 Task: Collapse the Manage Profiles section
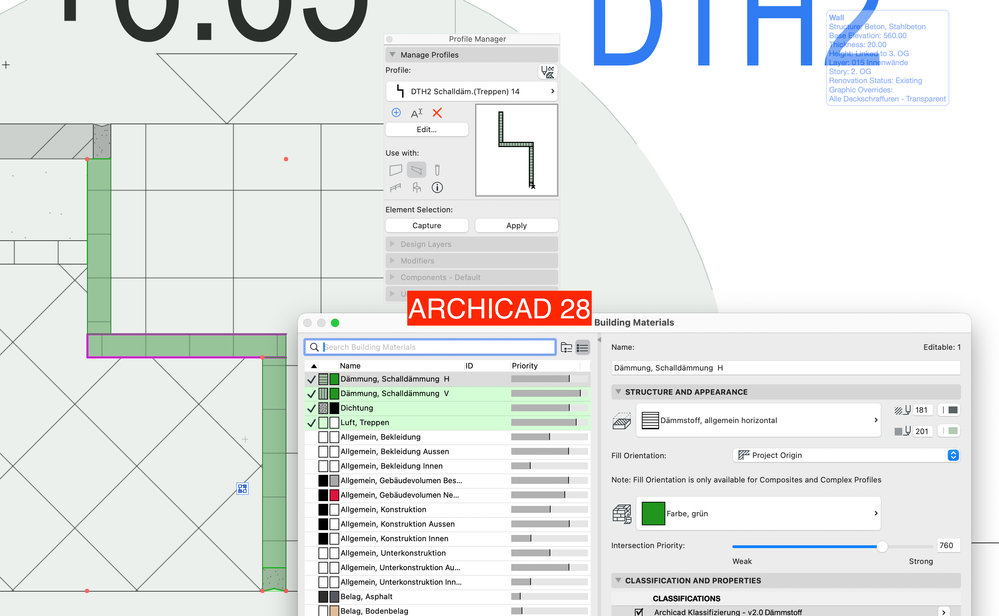[392, 55]
